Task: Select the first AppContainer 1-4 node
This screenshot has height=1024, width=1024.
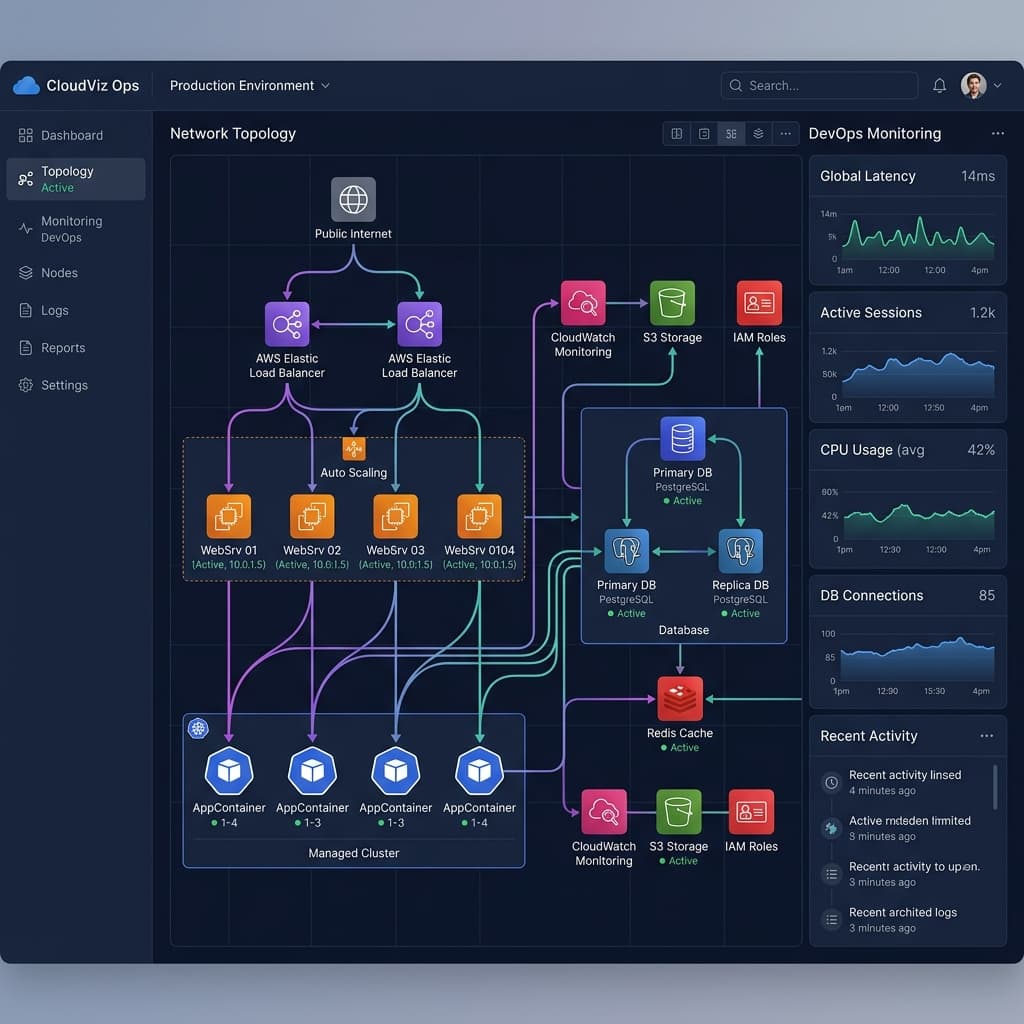Action: tap(229, 771)
